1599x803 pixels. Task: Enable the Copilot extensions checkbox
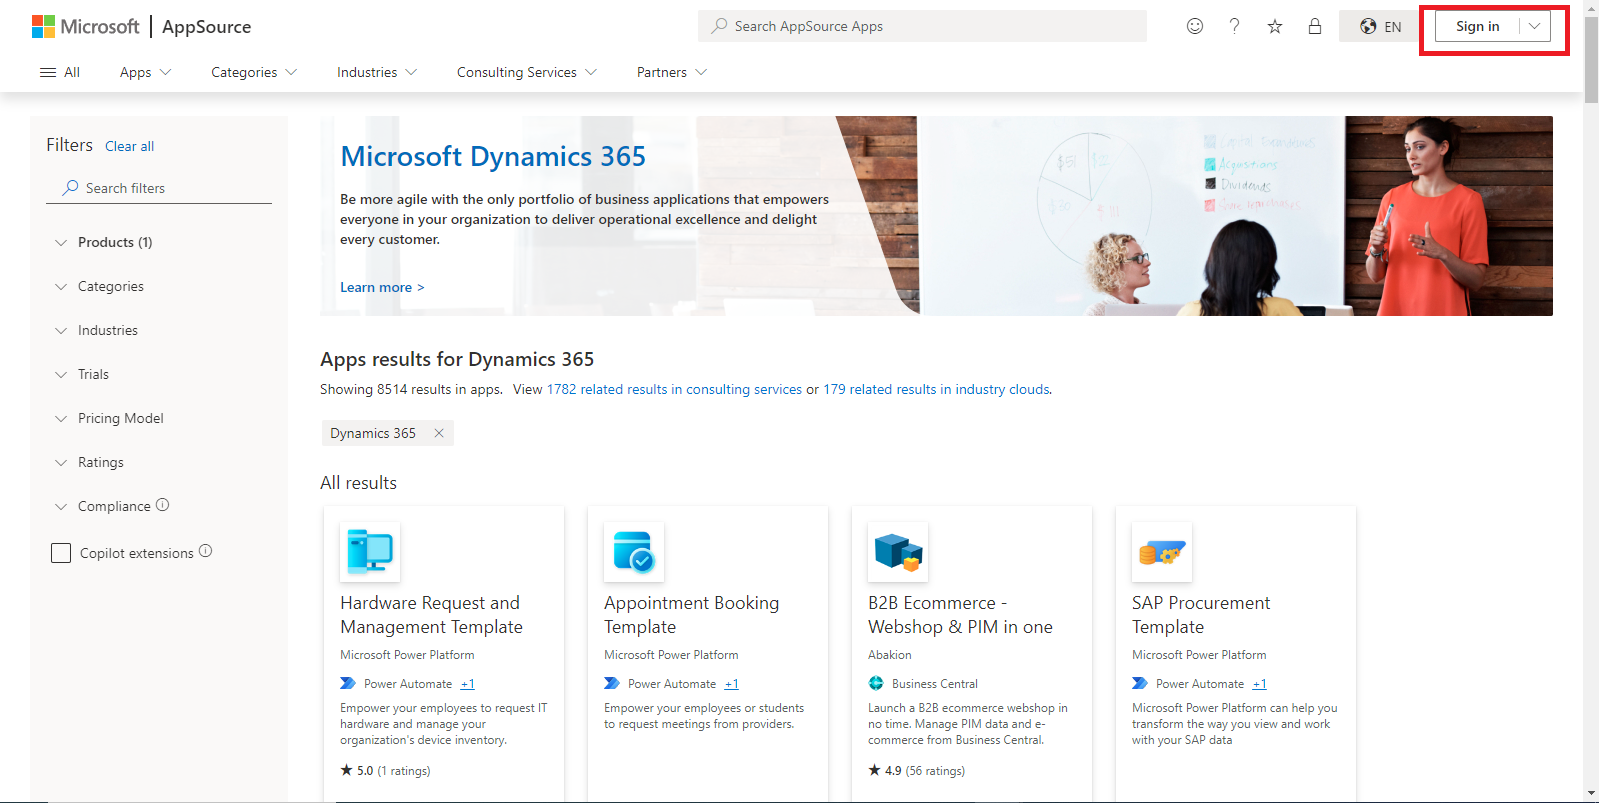pos(61,553)
